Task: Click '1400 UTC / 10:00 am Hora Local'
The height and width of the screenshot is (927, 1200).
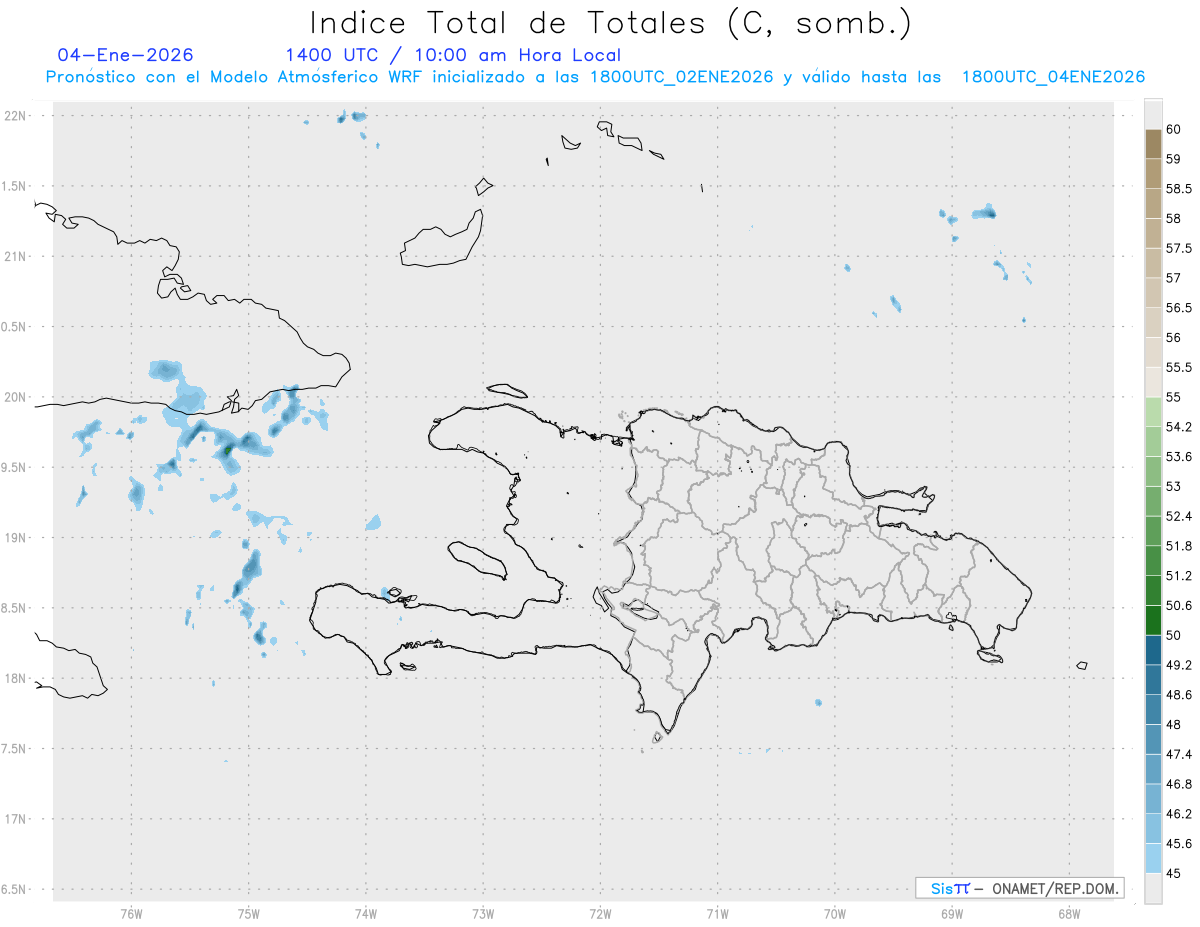Action: 453,55
